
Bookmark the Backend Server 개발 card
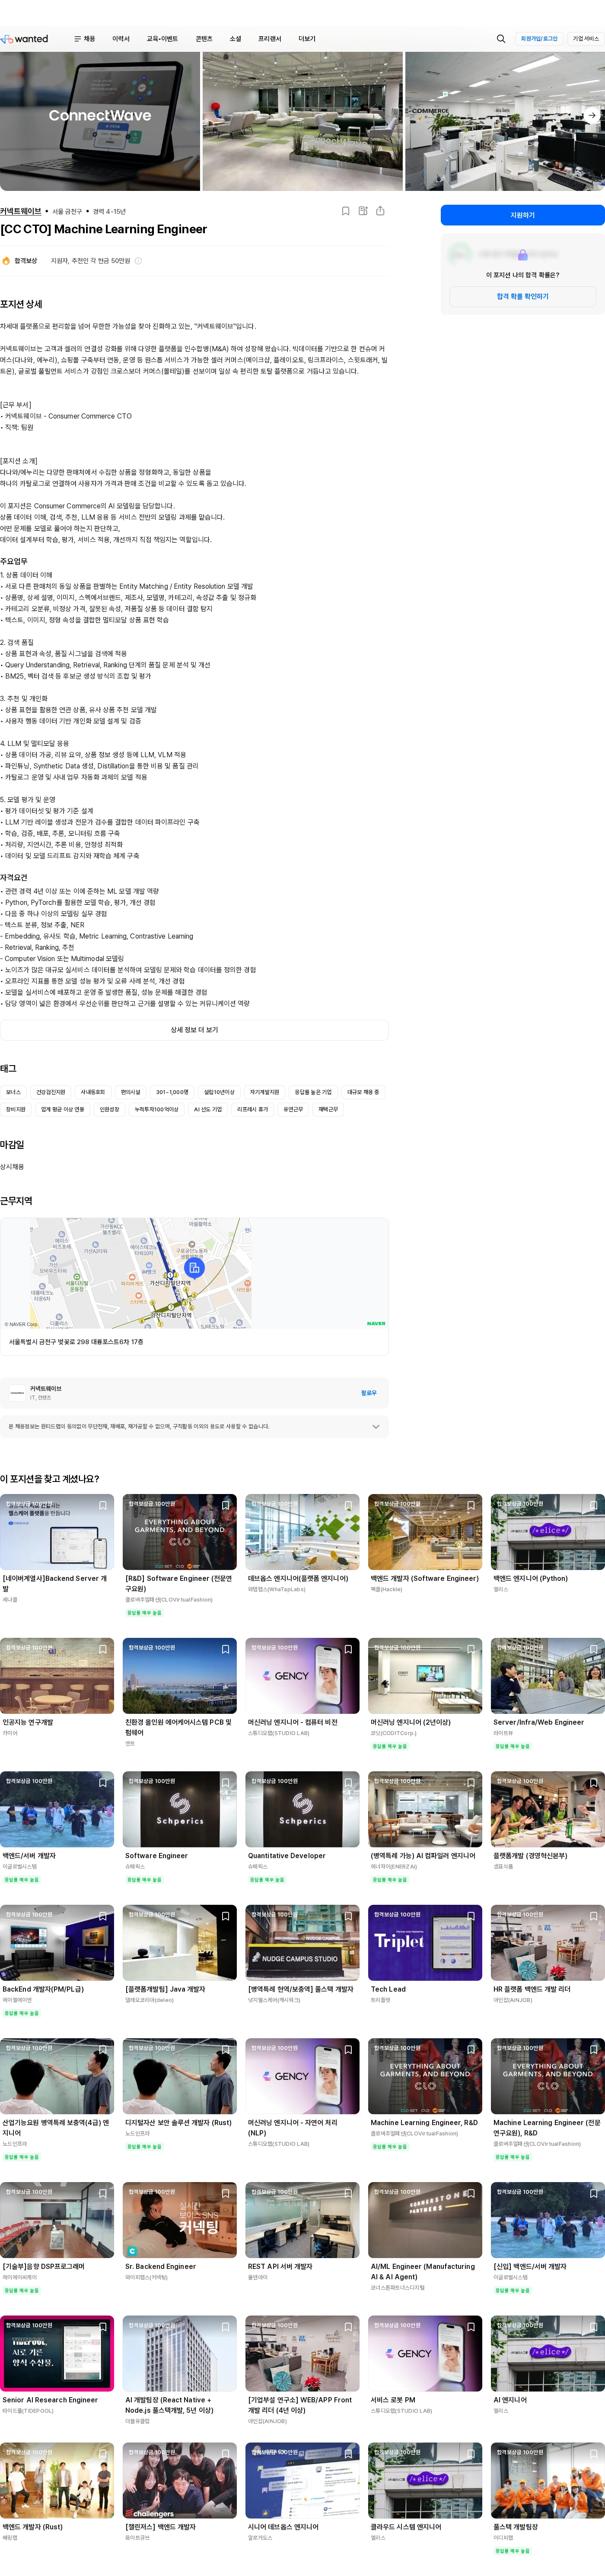tap(102, 1505)
